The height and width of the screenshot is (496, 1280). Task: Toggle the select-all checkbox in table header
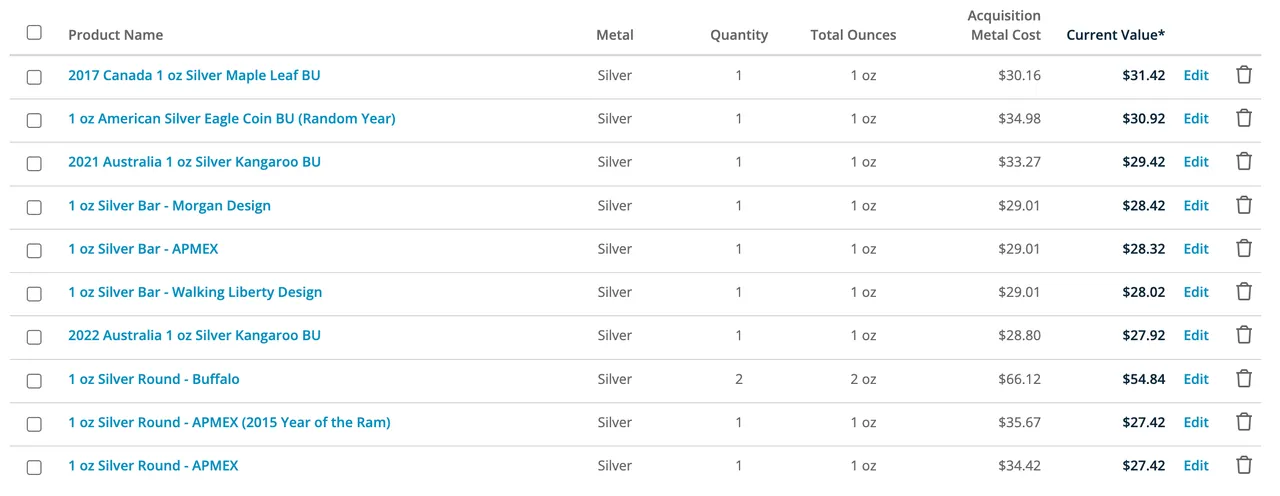click(34, 32)
